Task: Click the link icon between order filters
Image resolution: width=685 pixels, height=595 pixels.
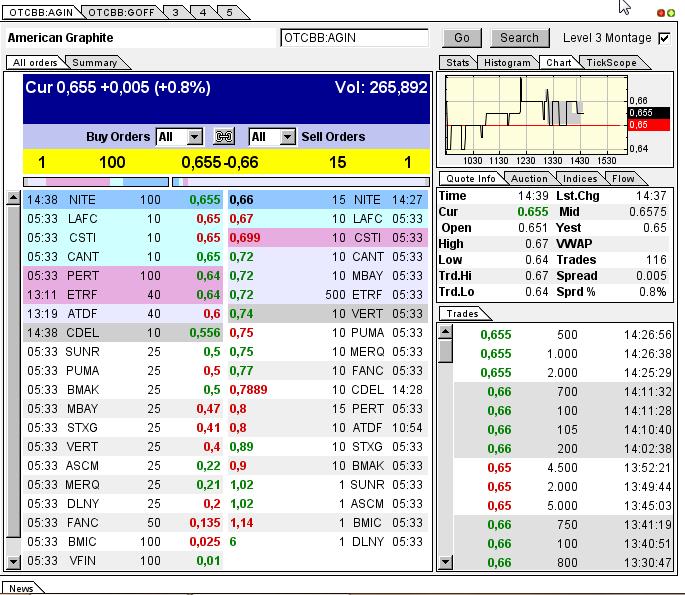Action: [224, 137]
